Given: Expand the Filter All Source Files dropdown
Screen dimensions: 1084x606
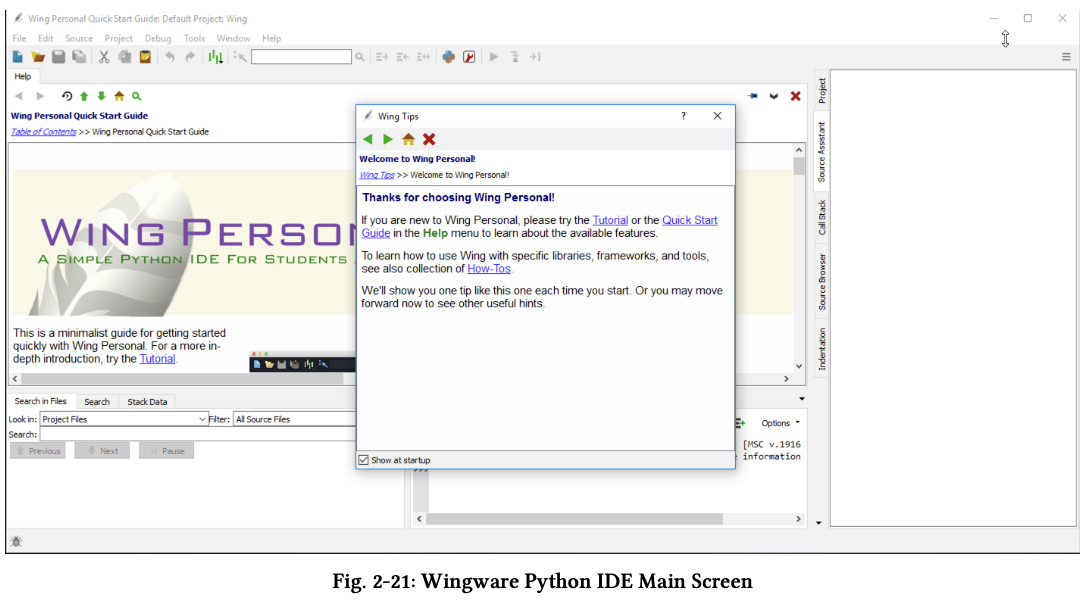Looking at the screenshot, I should [x=294, y=419].
